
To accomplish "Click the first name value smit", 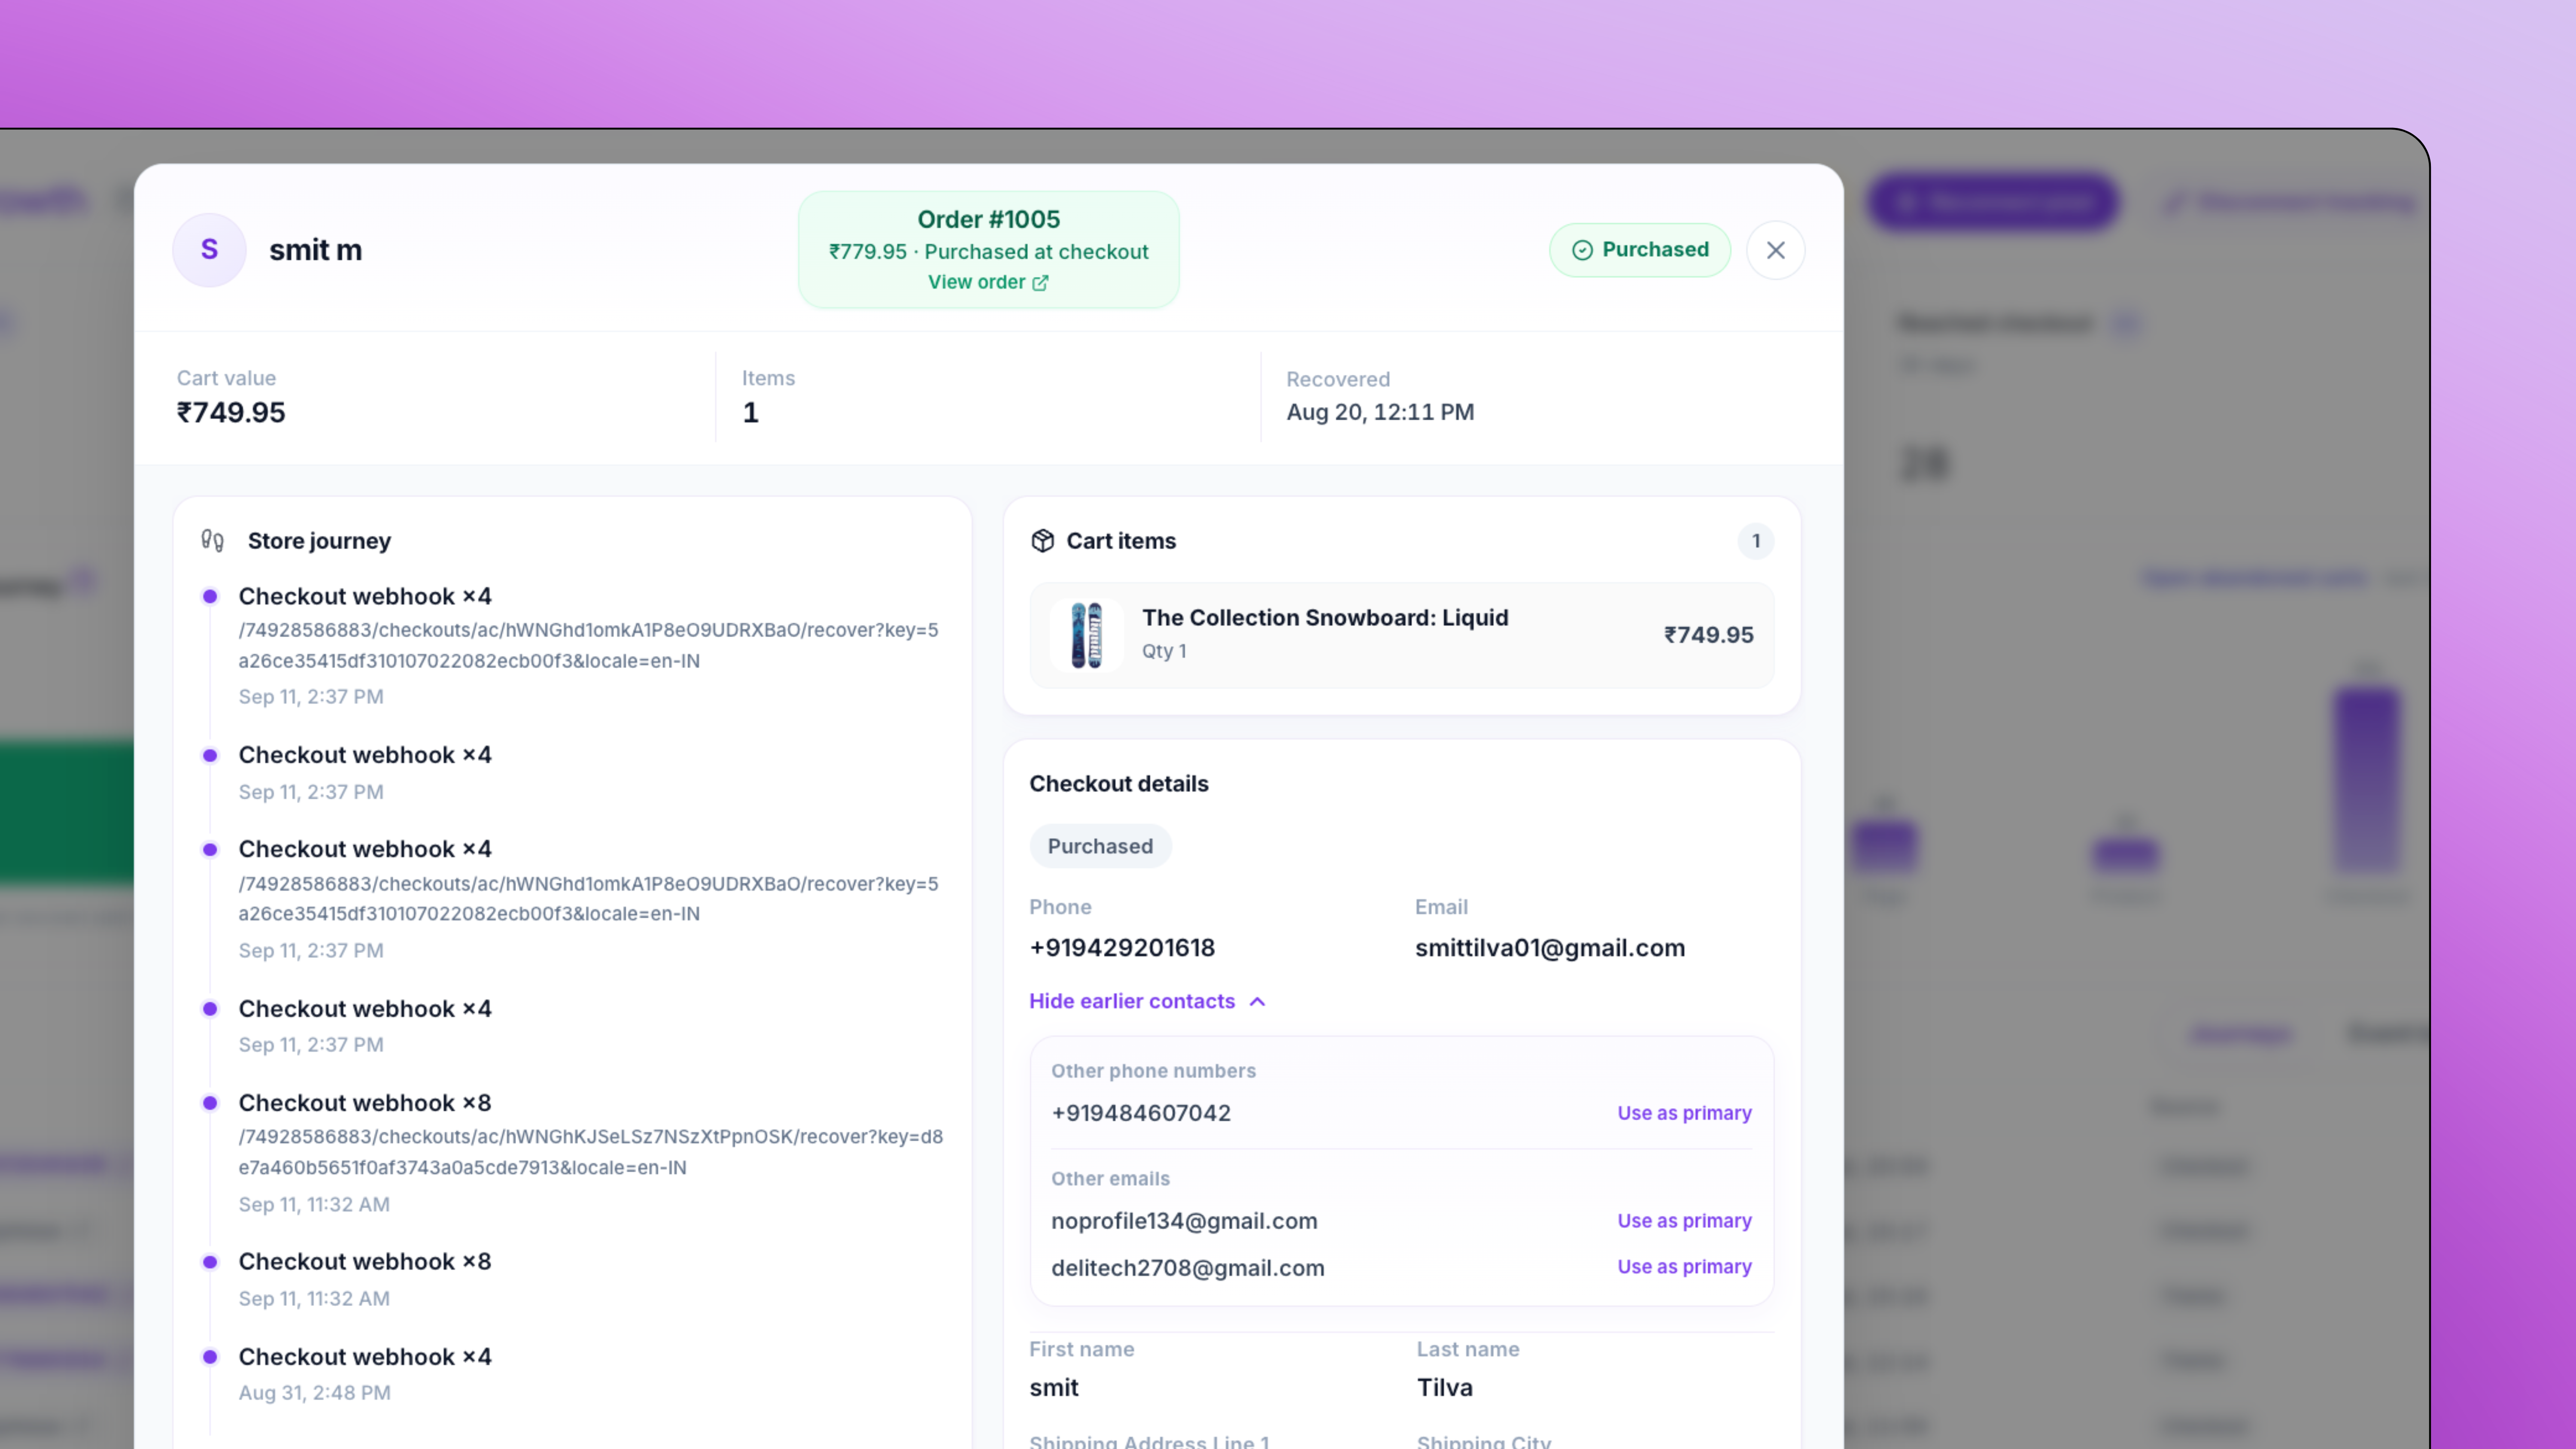I will 1054,1388.
